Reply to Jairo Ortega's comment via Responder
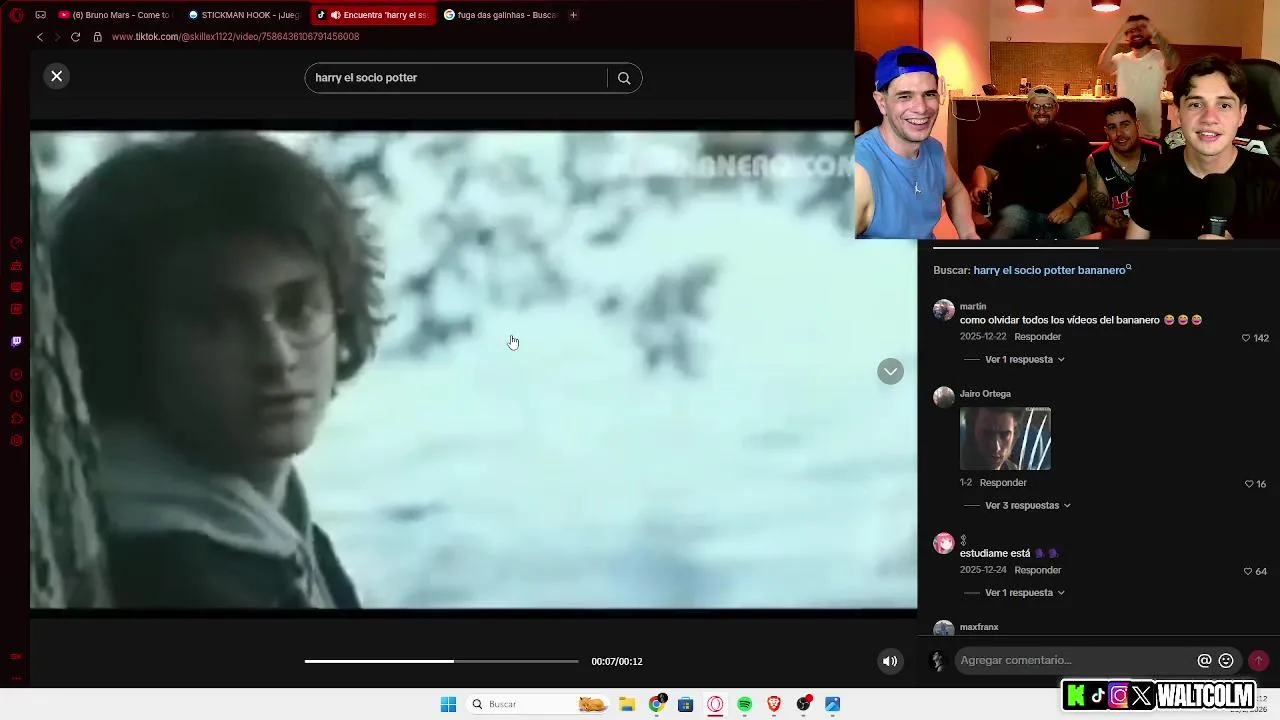Viewport: 1280px width, 720px height. tap(1003, 483)
